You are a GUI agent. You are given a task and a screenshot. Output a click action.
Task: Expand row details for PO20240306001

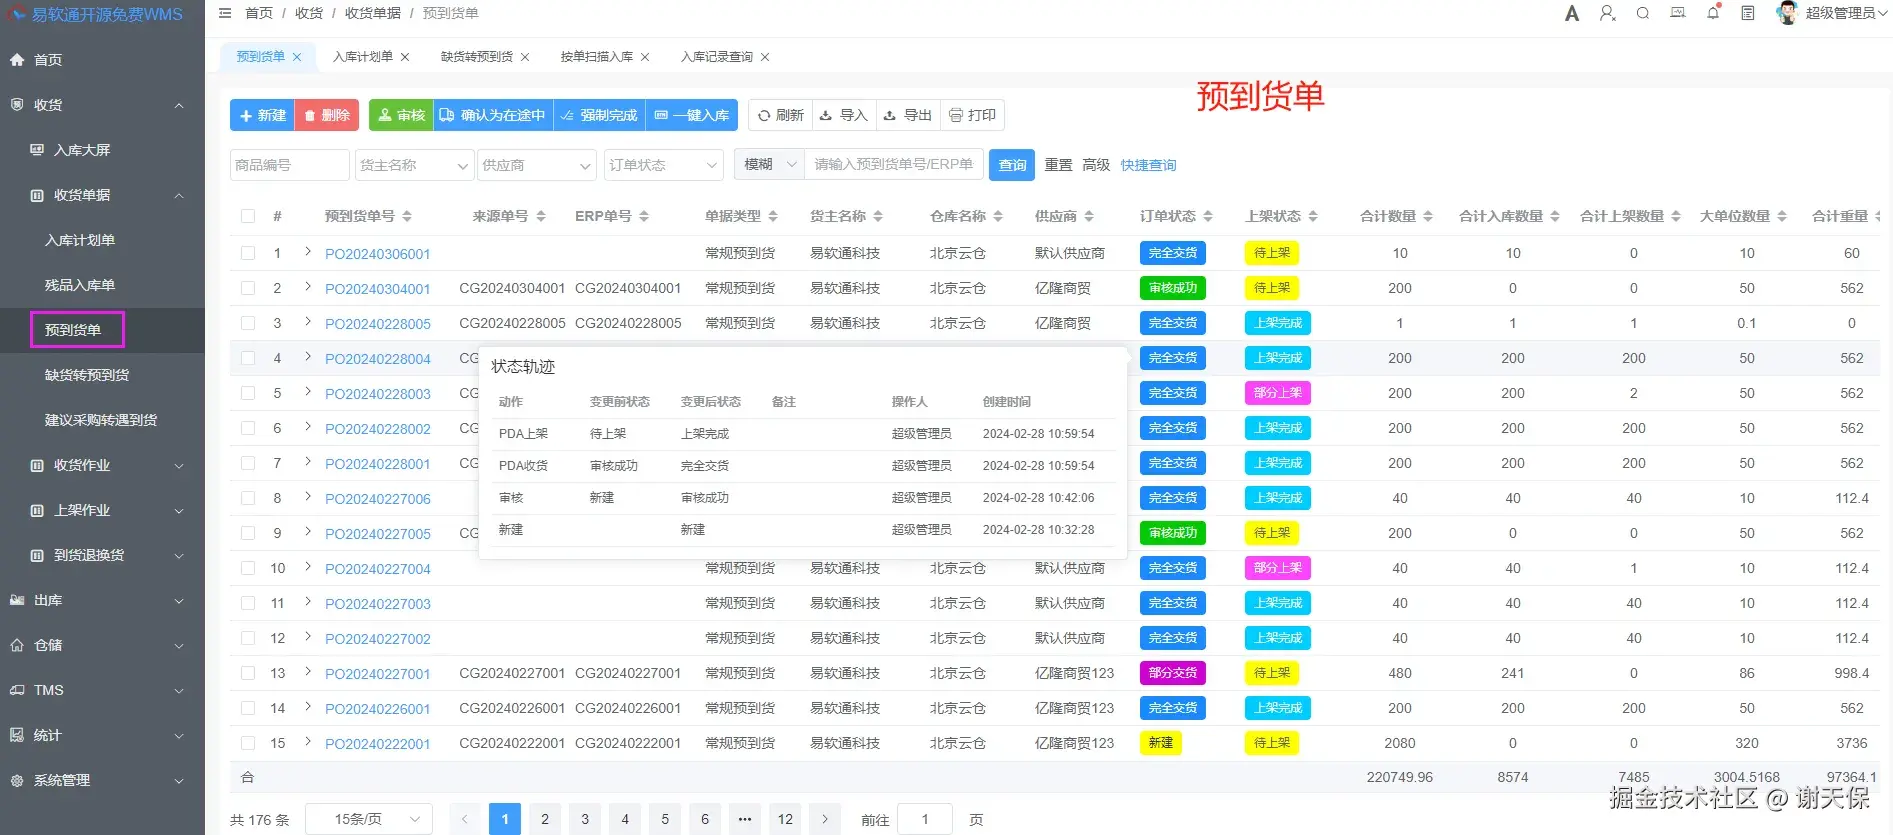pos(308,252)
